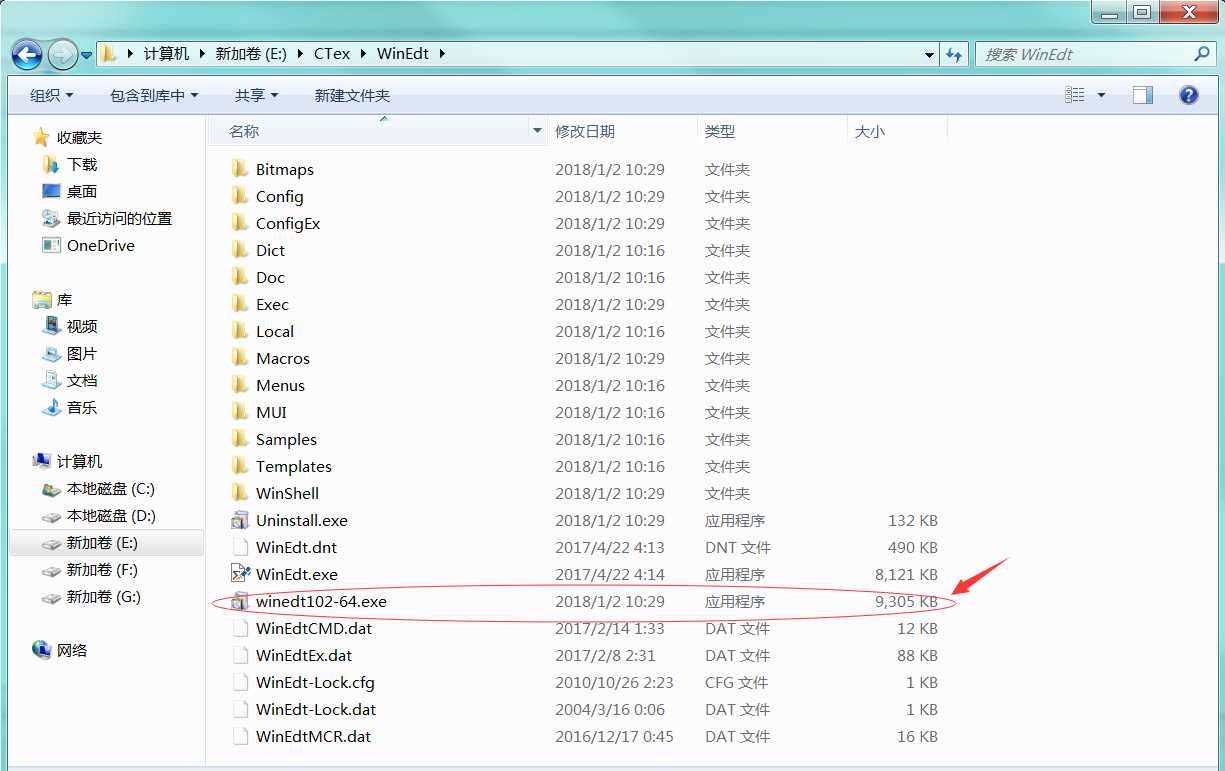Select the Templates folder icon
Screen dimensions: 1225x771
[240, 466]
